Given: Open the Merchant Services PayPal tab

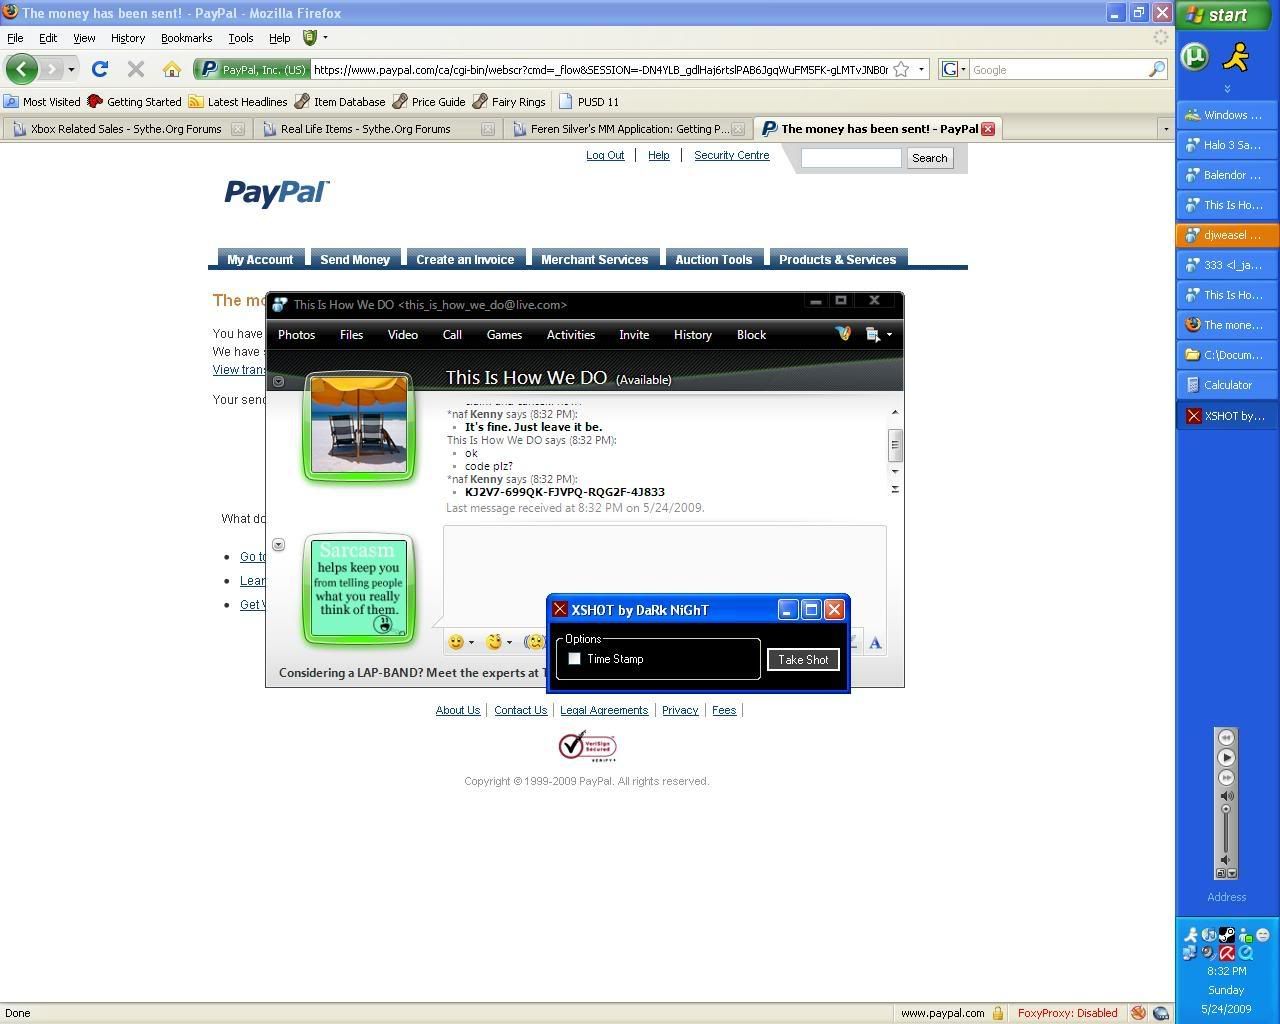Looking at the screenshot, I should 595,259.
